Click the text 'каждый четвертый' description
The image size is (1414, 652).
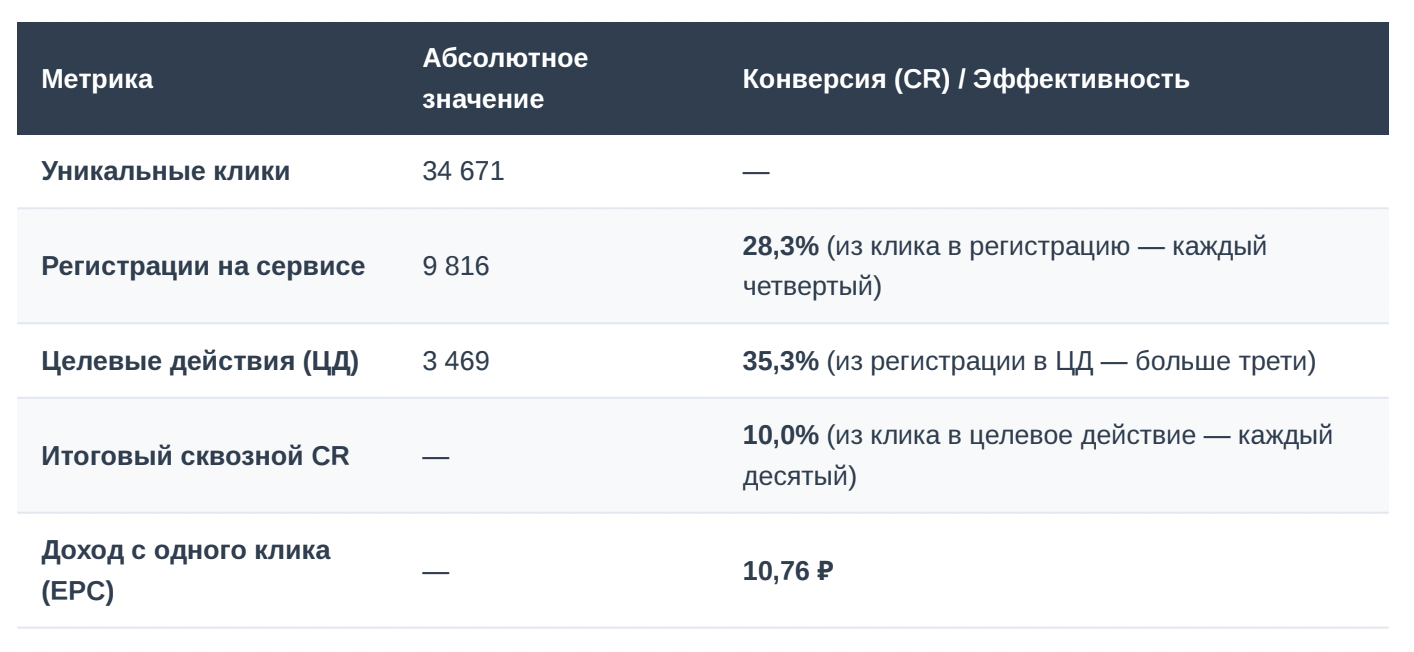[1005, 266]
